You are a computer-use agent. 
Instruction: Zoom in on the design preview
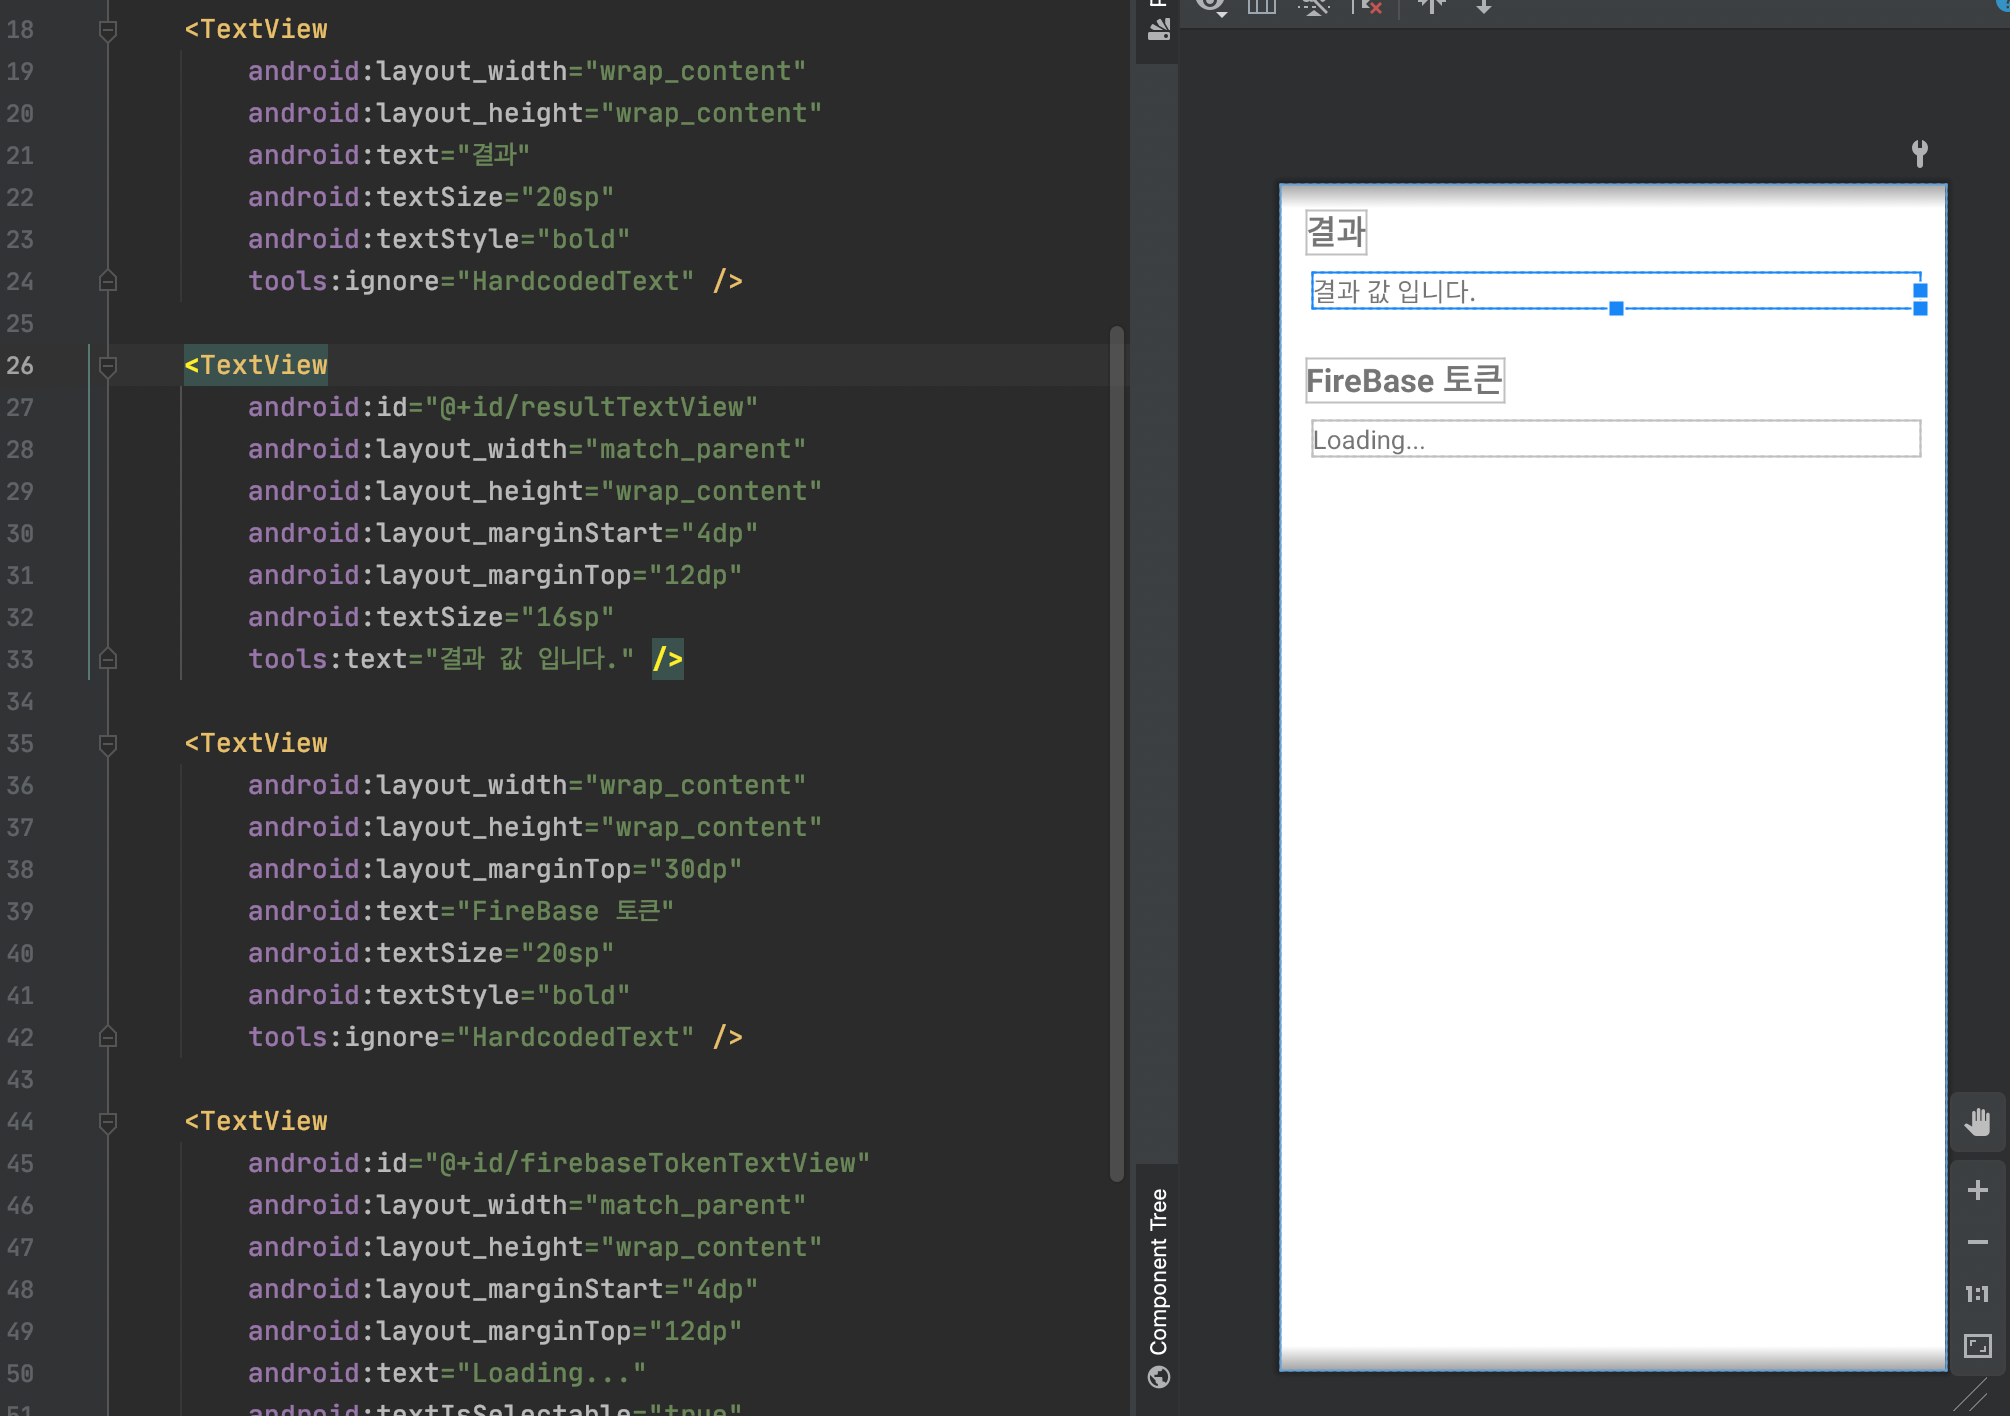click(1977, 1190)
